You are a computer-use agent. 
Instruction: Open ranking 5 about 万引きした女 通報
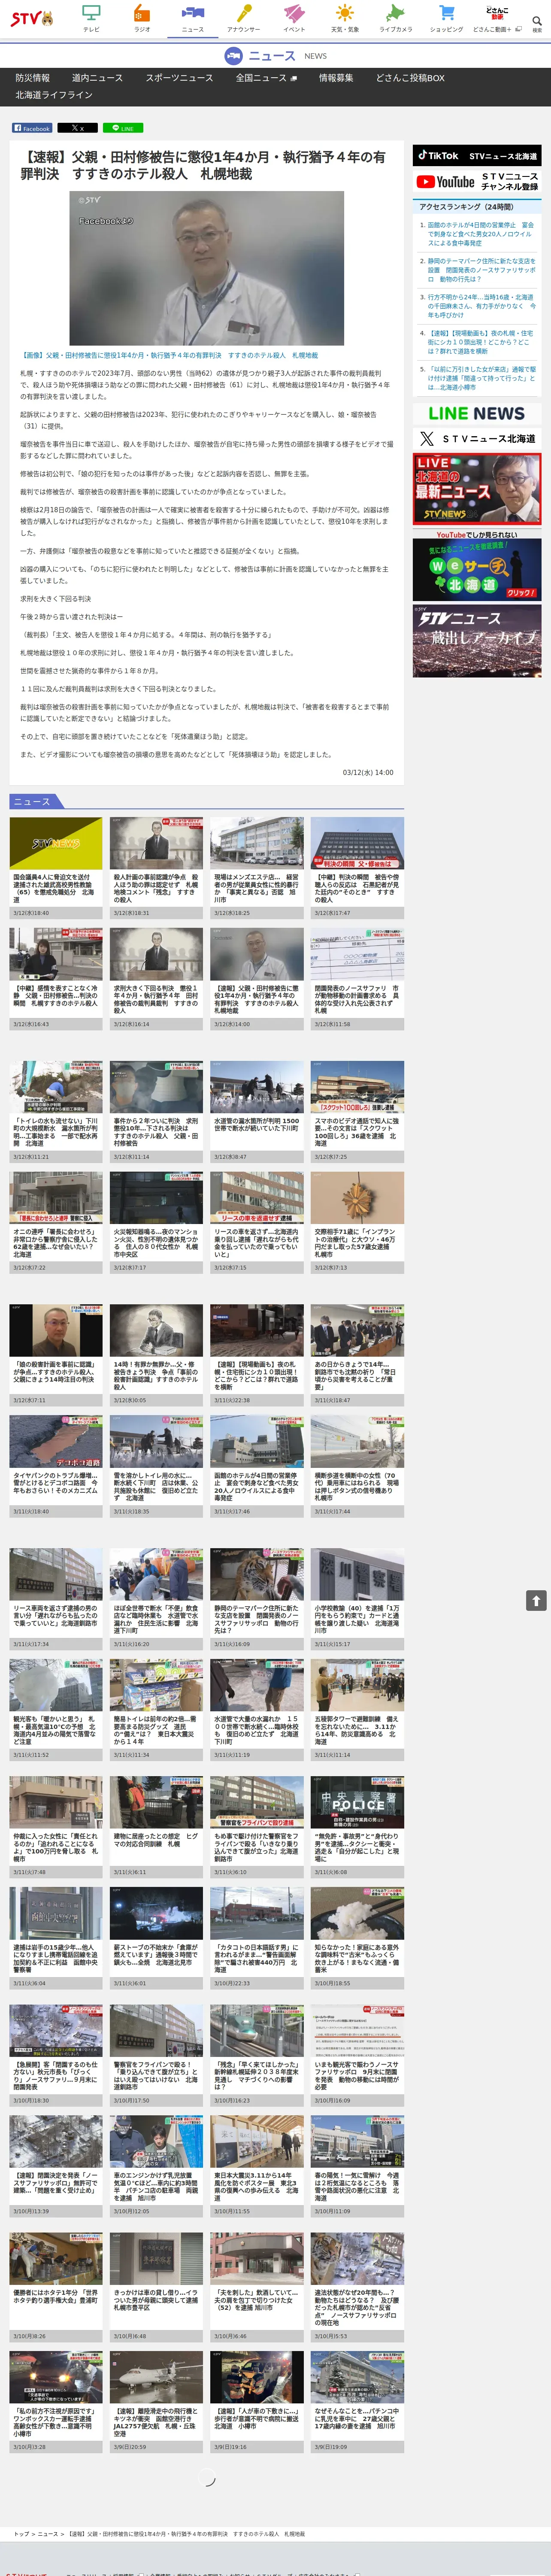click(x=481, y=378)
